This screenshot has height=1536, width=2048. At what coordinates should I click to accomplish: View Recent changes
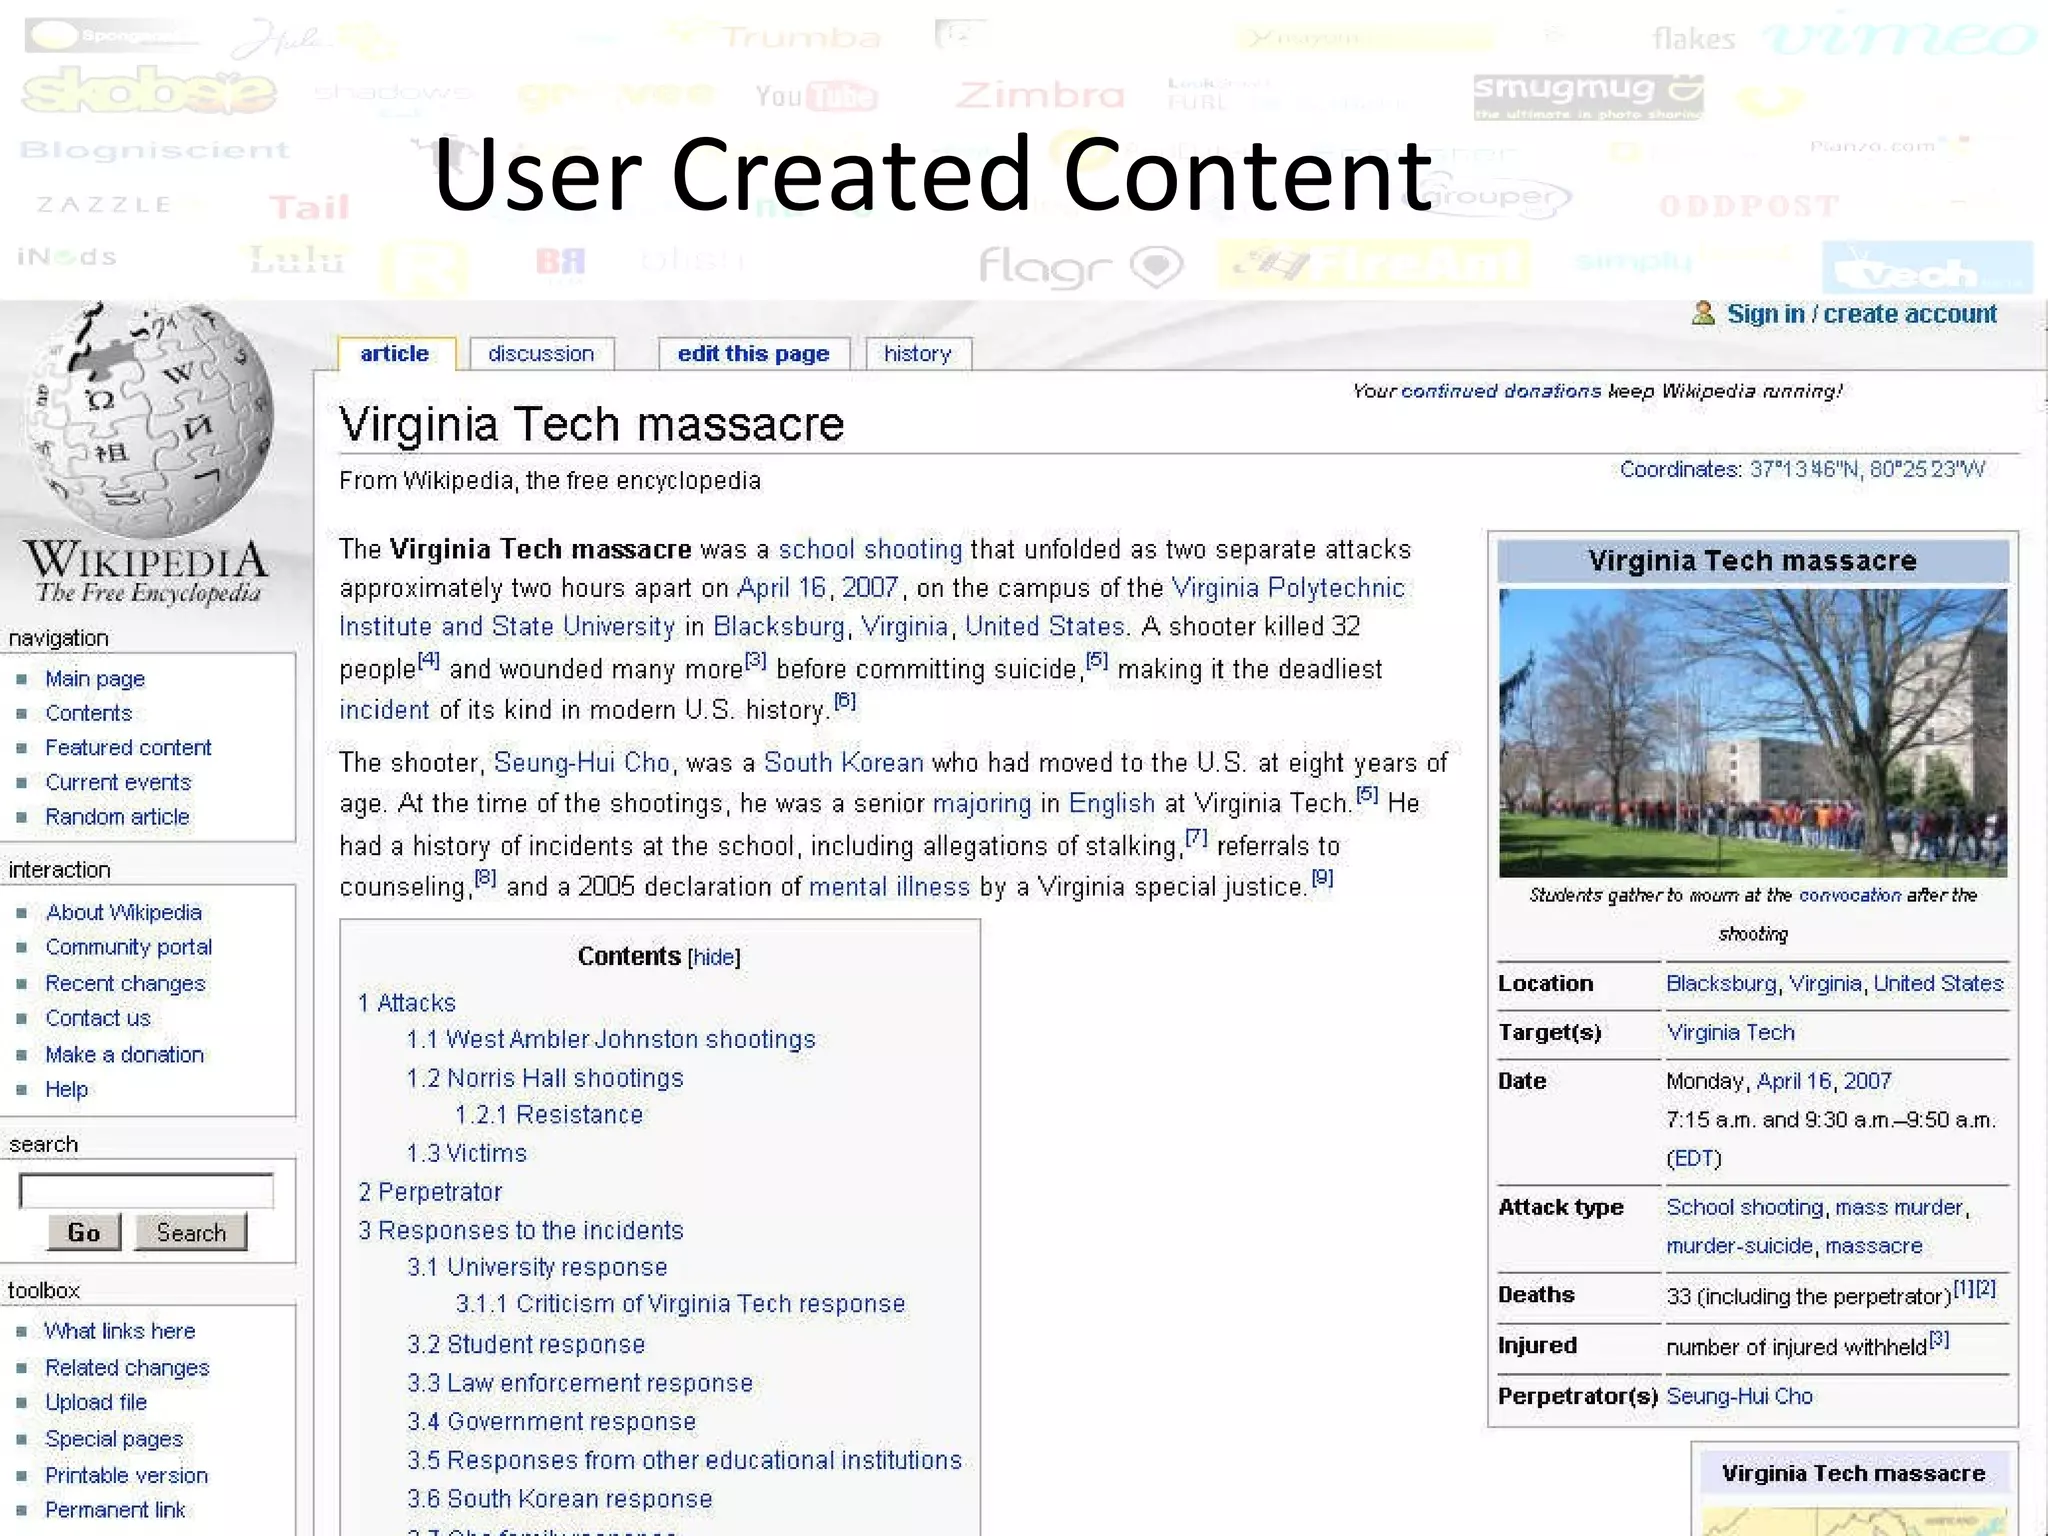[125, 983]
